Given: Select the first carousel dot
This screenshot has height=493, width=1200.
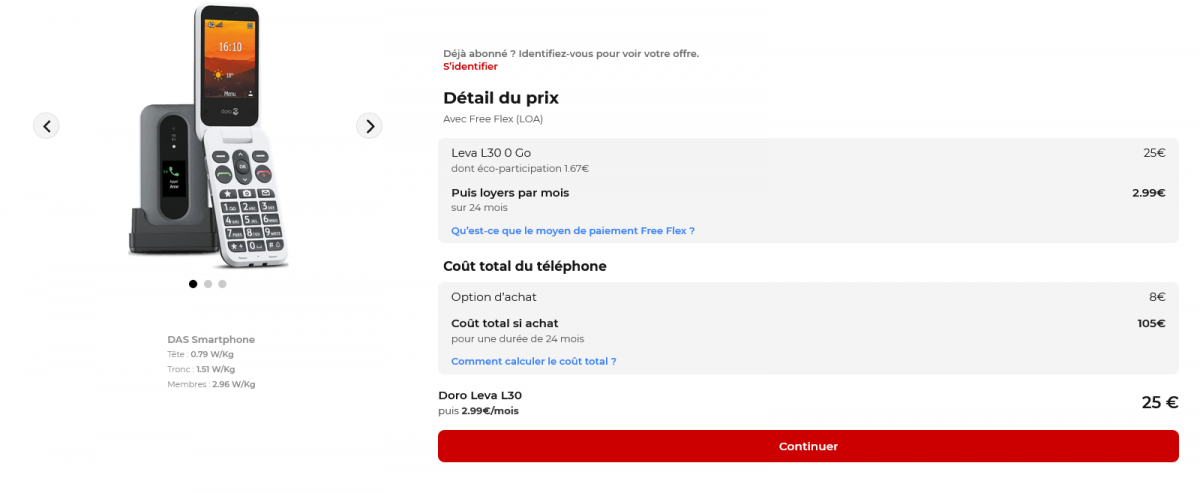Looking at the screenshot, I should tap(193, 284).
